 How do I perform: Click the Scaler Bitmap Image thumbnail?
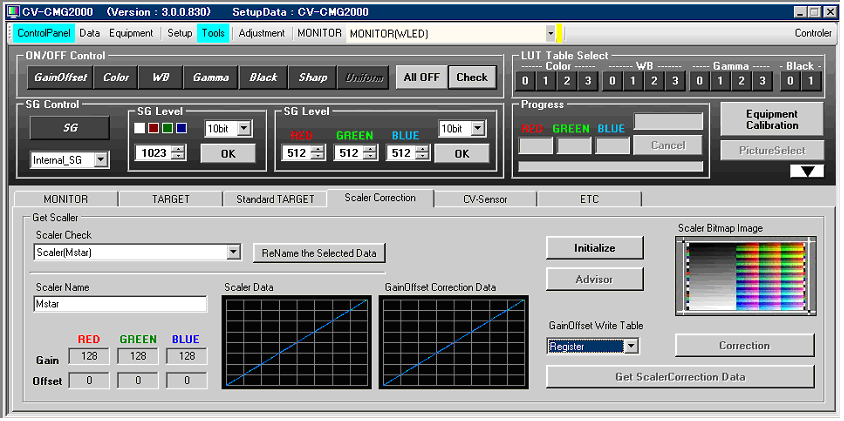coord(745,277)
